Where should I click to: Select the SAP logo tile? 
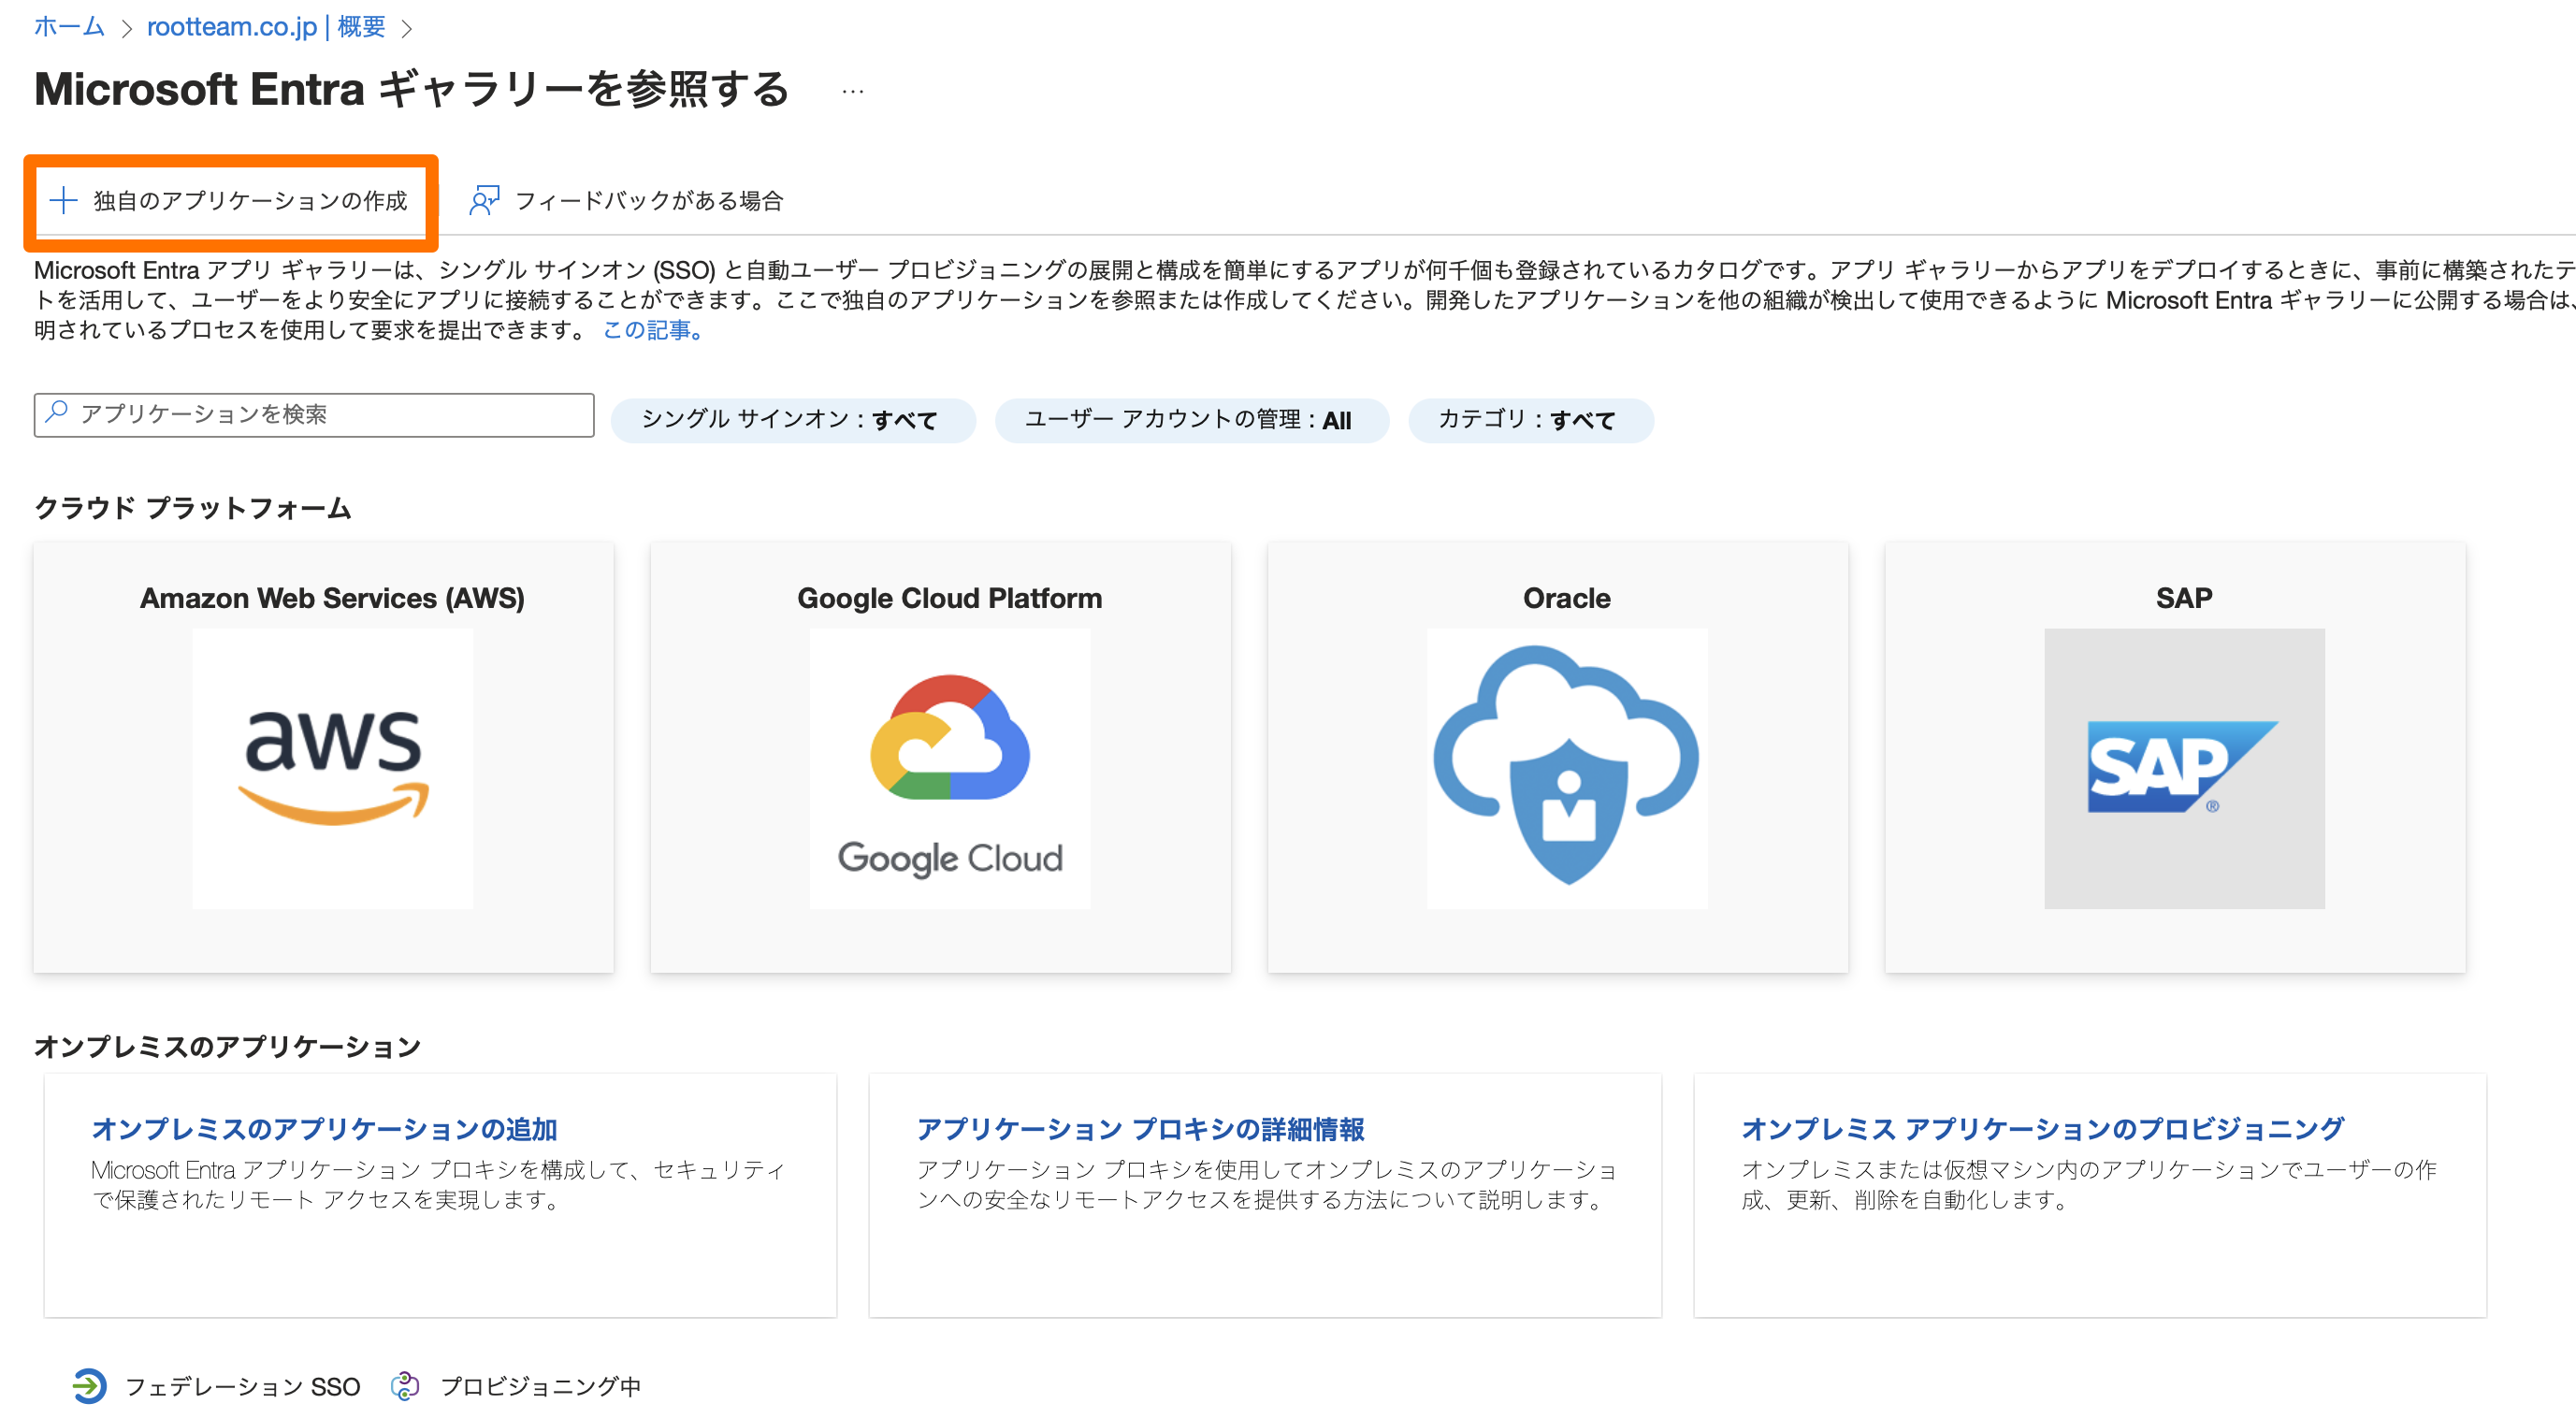coord(2183,768)
